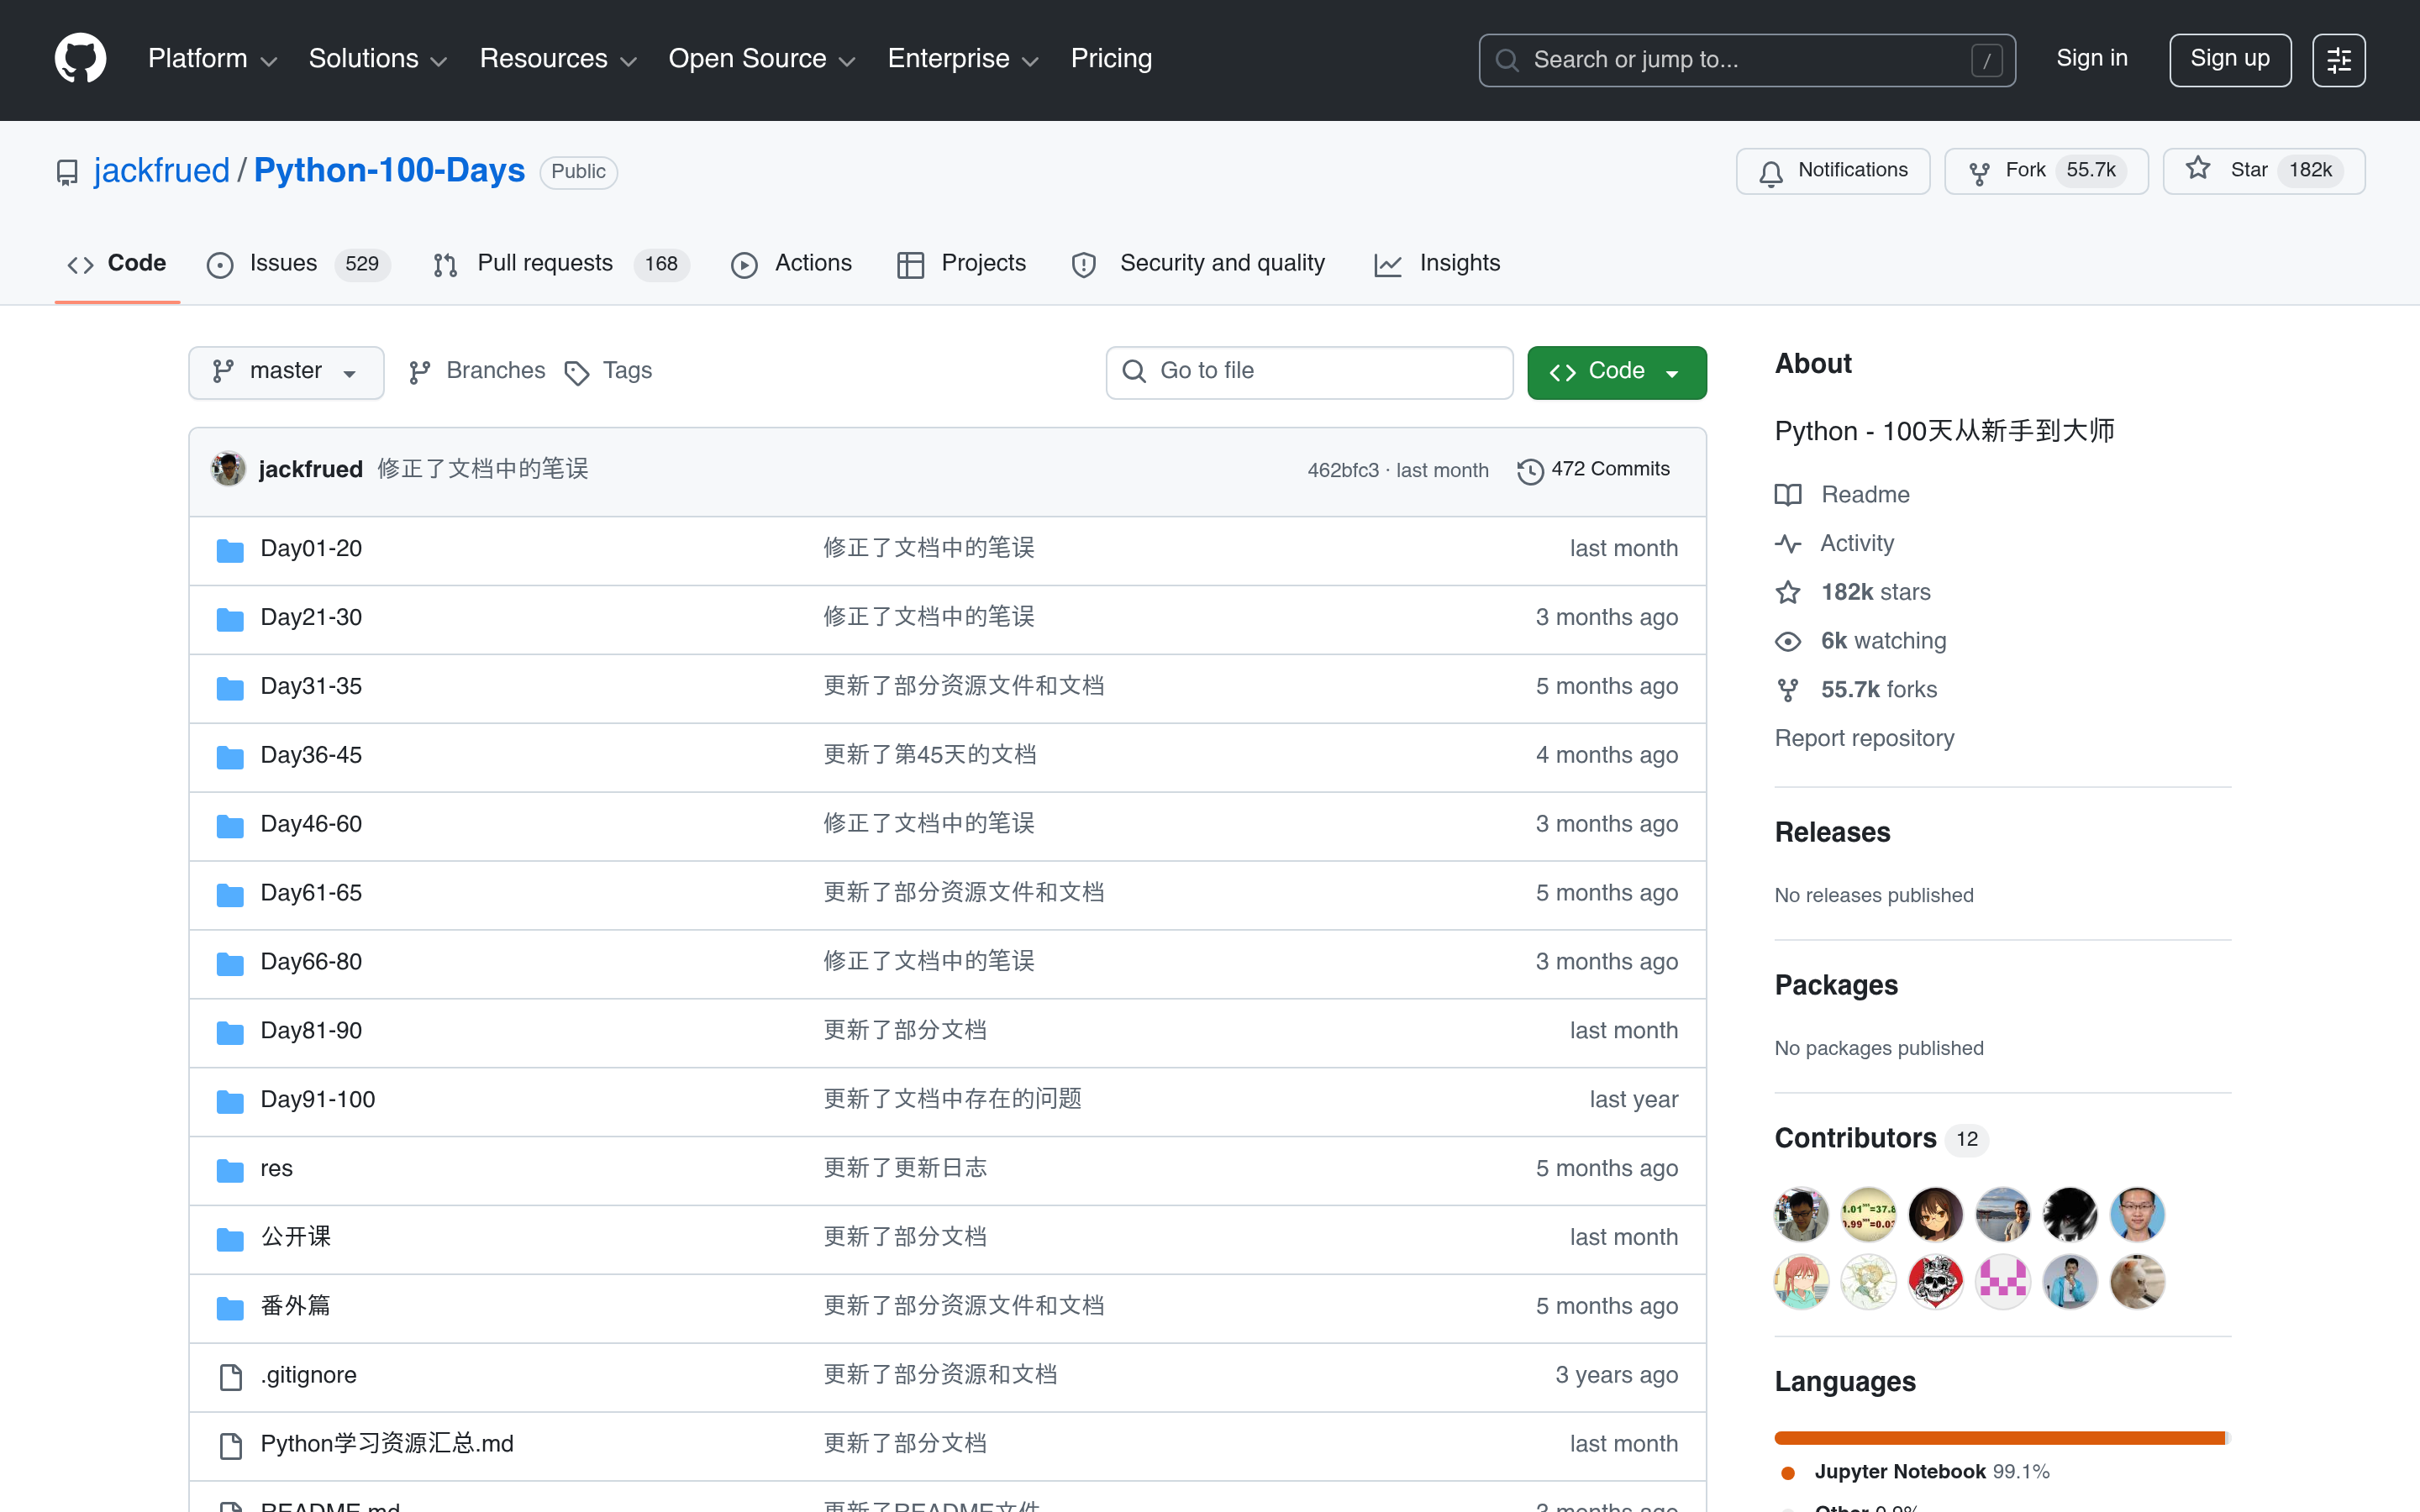Open the Day91-100 folder

tap(318, 1100)
